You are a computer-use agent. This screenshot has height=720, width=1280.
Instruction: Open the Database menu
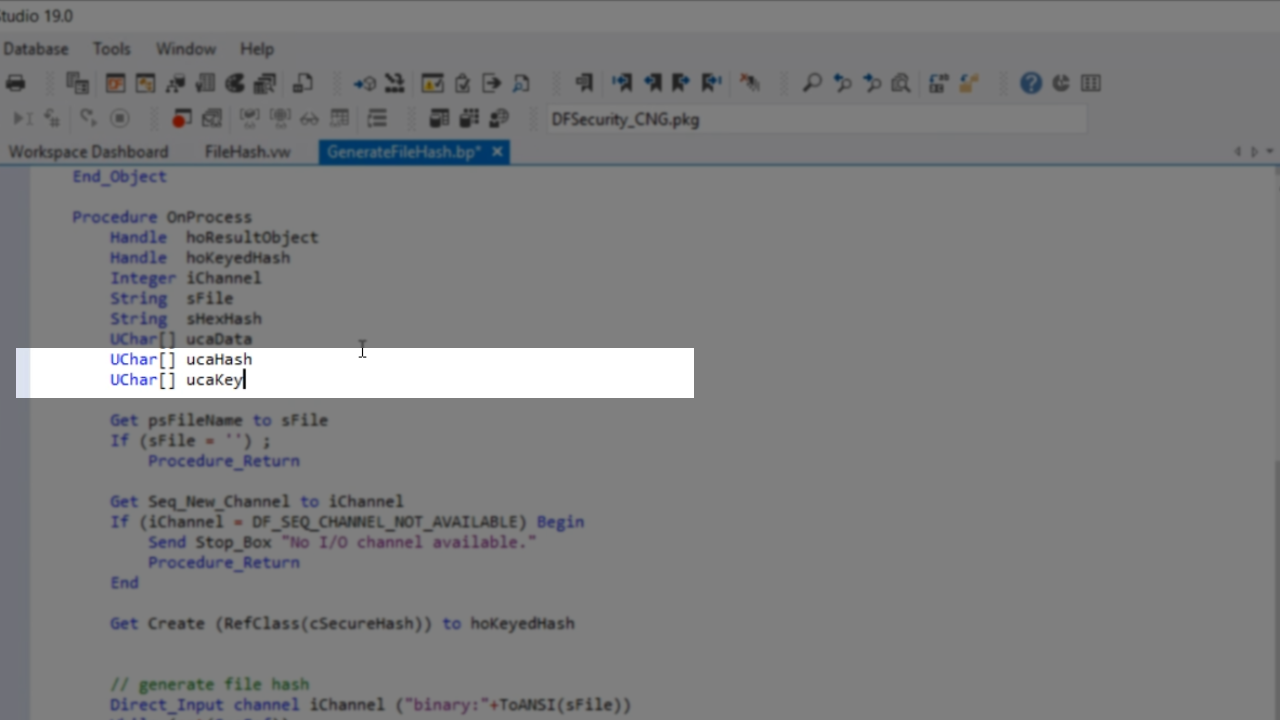(x=35, y=48)
